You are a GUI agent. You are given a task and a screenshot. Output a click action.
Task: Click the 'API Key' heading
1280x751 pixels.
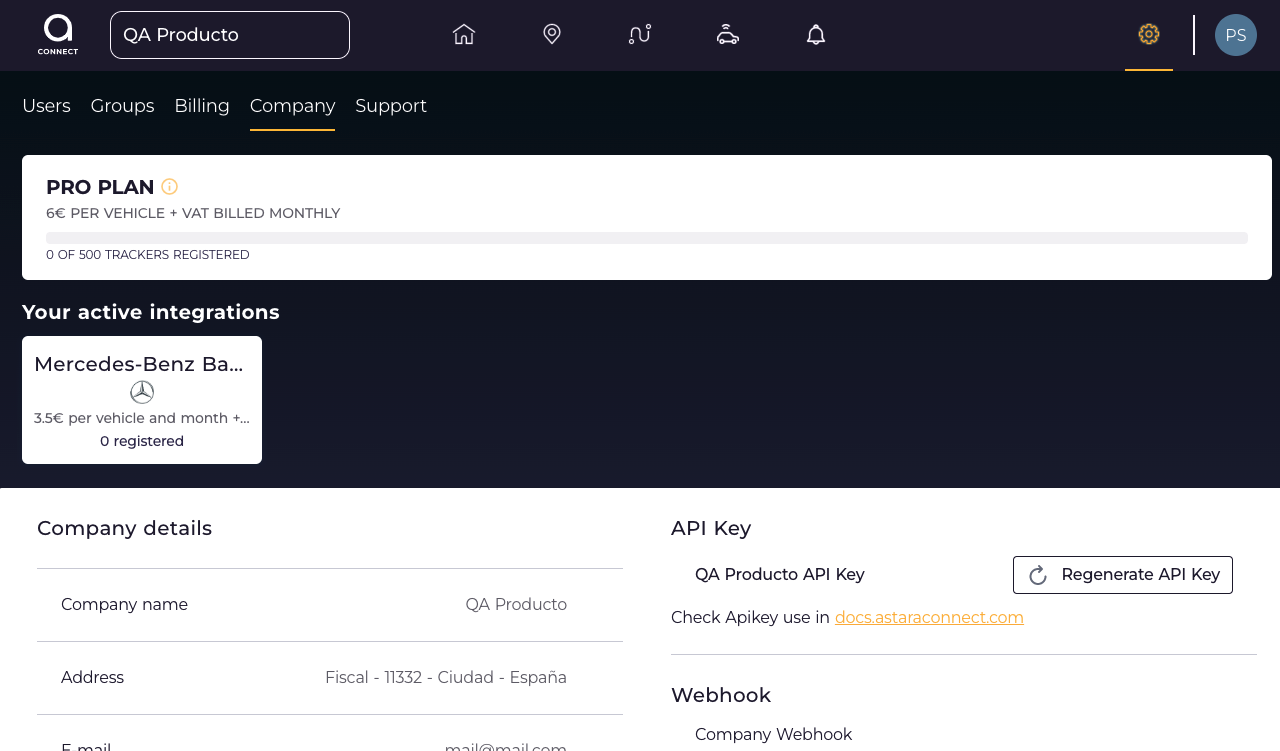711,528
